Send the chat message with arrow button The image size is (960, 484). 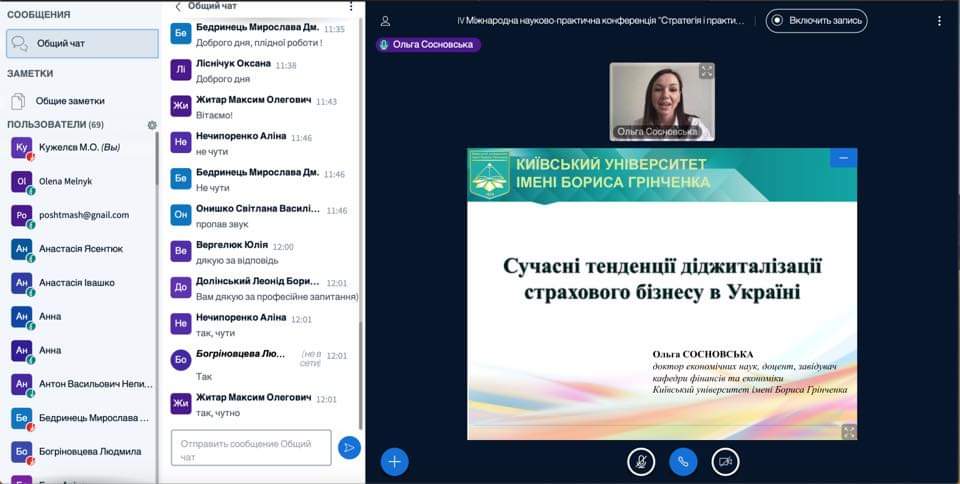click(349, 448)
